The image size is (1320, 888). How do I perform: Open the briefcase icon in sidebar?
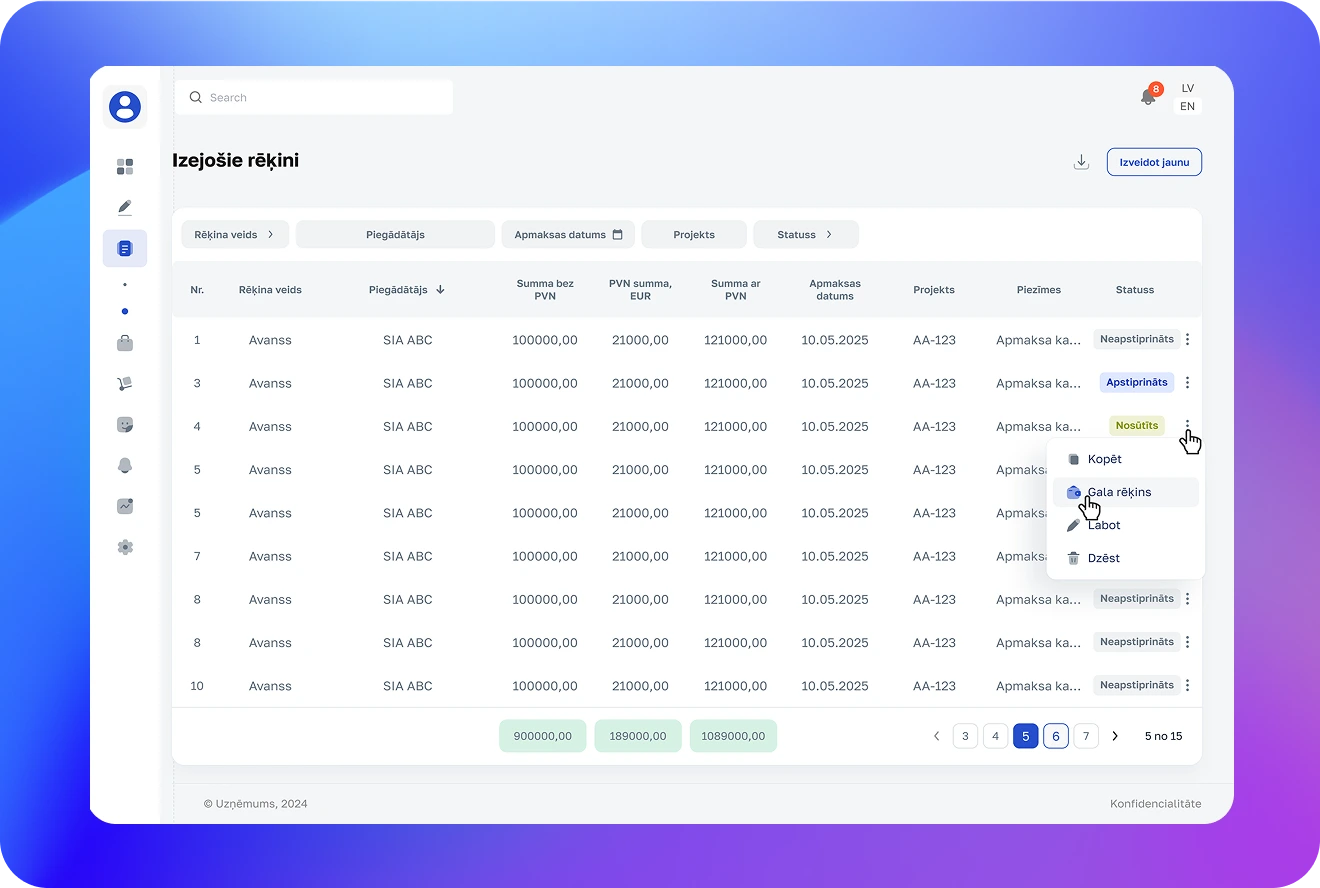[x=125, y=344]
